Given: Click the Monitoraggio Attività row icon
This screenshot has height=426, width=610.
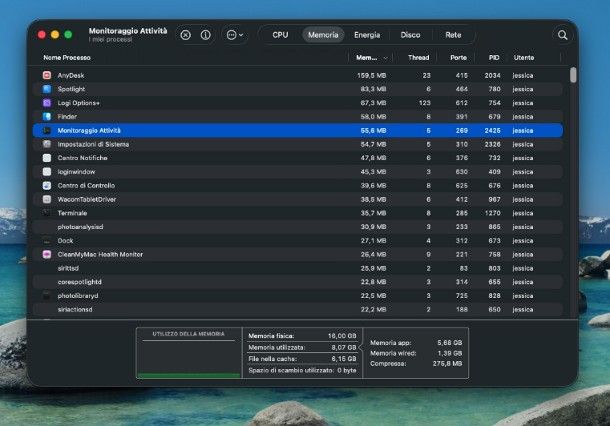Looking at the screenshot, I should coord(47,130).
